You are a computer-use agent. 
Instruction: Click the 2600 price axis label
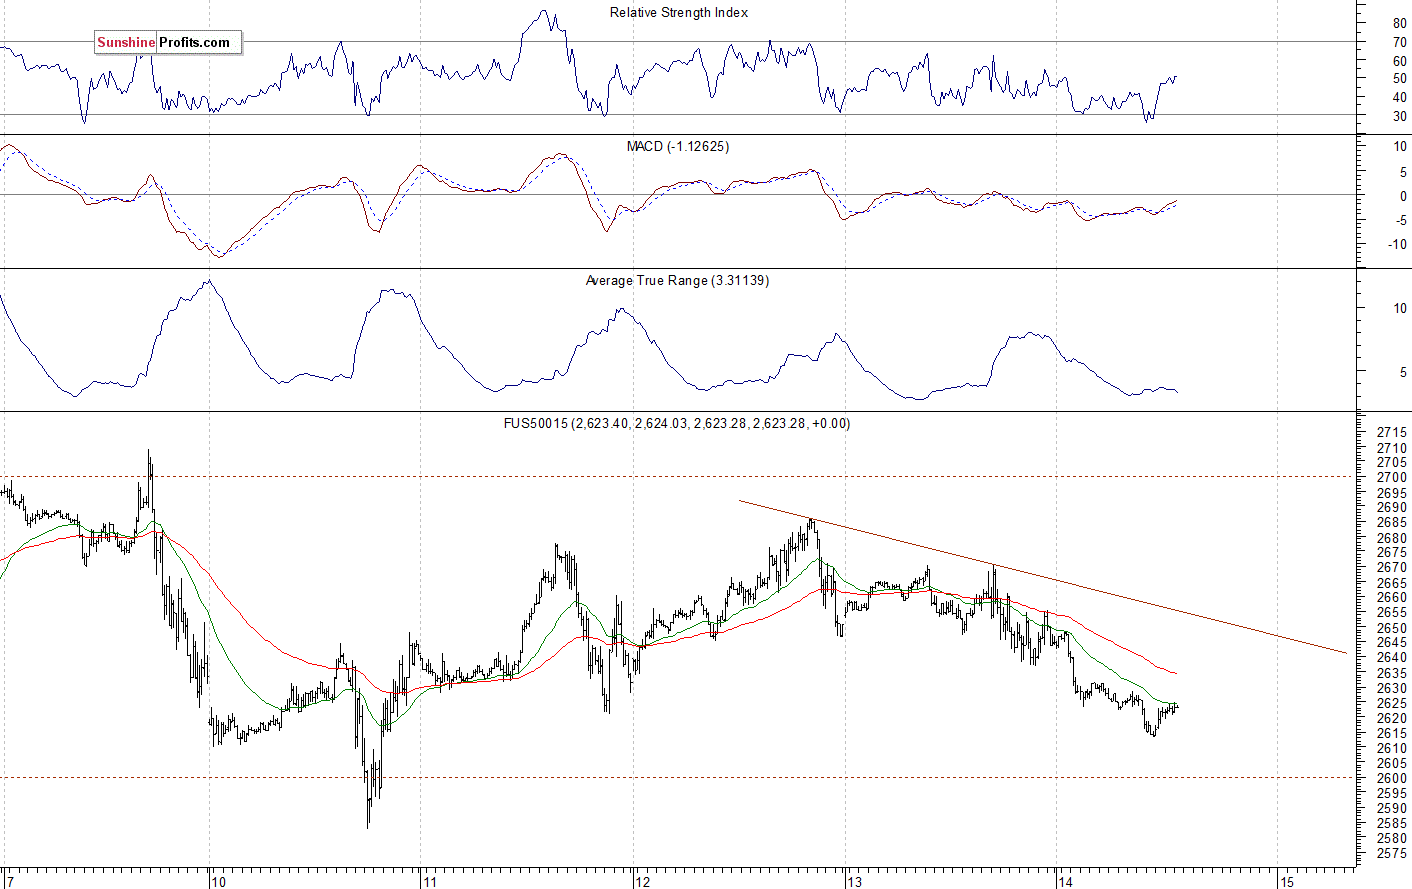(1392, 778)
